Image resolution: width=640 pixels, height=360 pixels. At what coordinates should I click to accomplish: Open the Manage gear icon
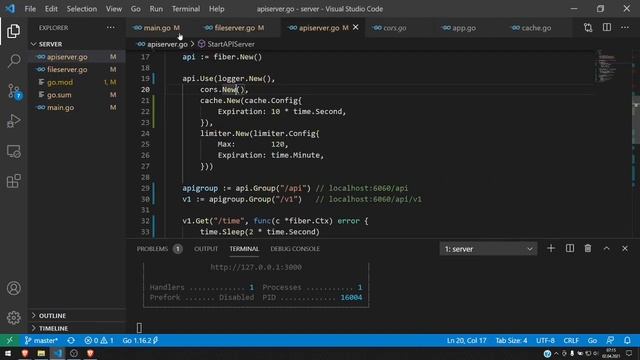click(13, 318)
